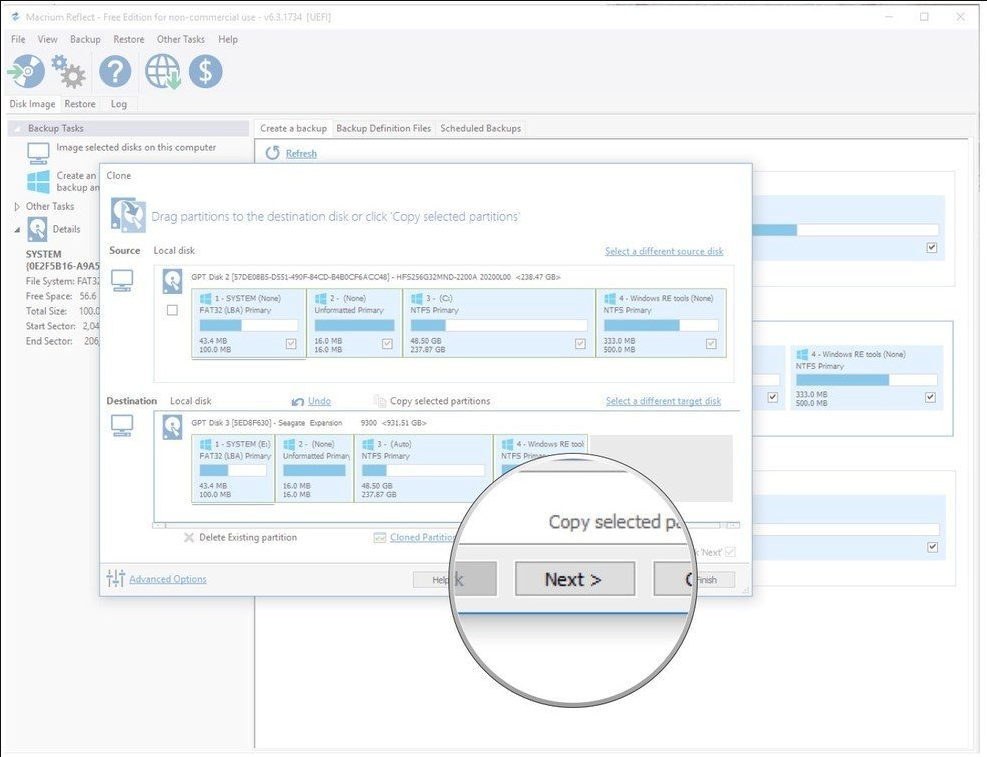Open the Other Tasks menu in the menu bar
The width and height of the screenshot is (987, 757).
click(181, 39)
